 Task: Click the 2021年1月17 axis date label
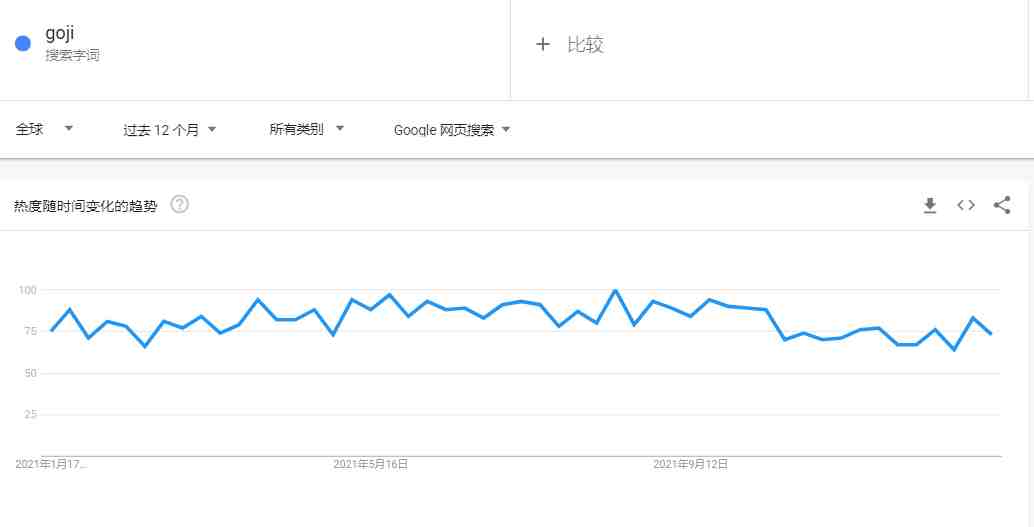point(51,464)
